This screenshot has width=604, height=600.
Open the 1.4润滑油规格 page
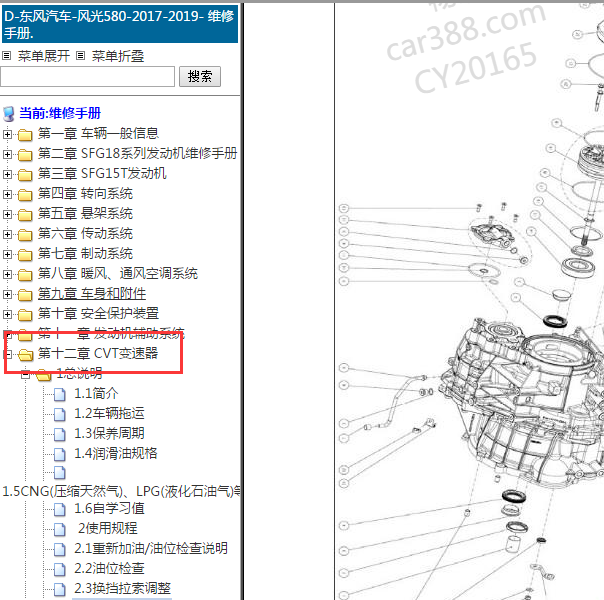pyautogui.click(x=116, y=454)
